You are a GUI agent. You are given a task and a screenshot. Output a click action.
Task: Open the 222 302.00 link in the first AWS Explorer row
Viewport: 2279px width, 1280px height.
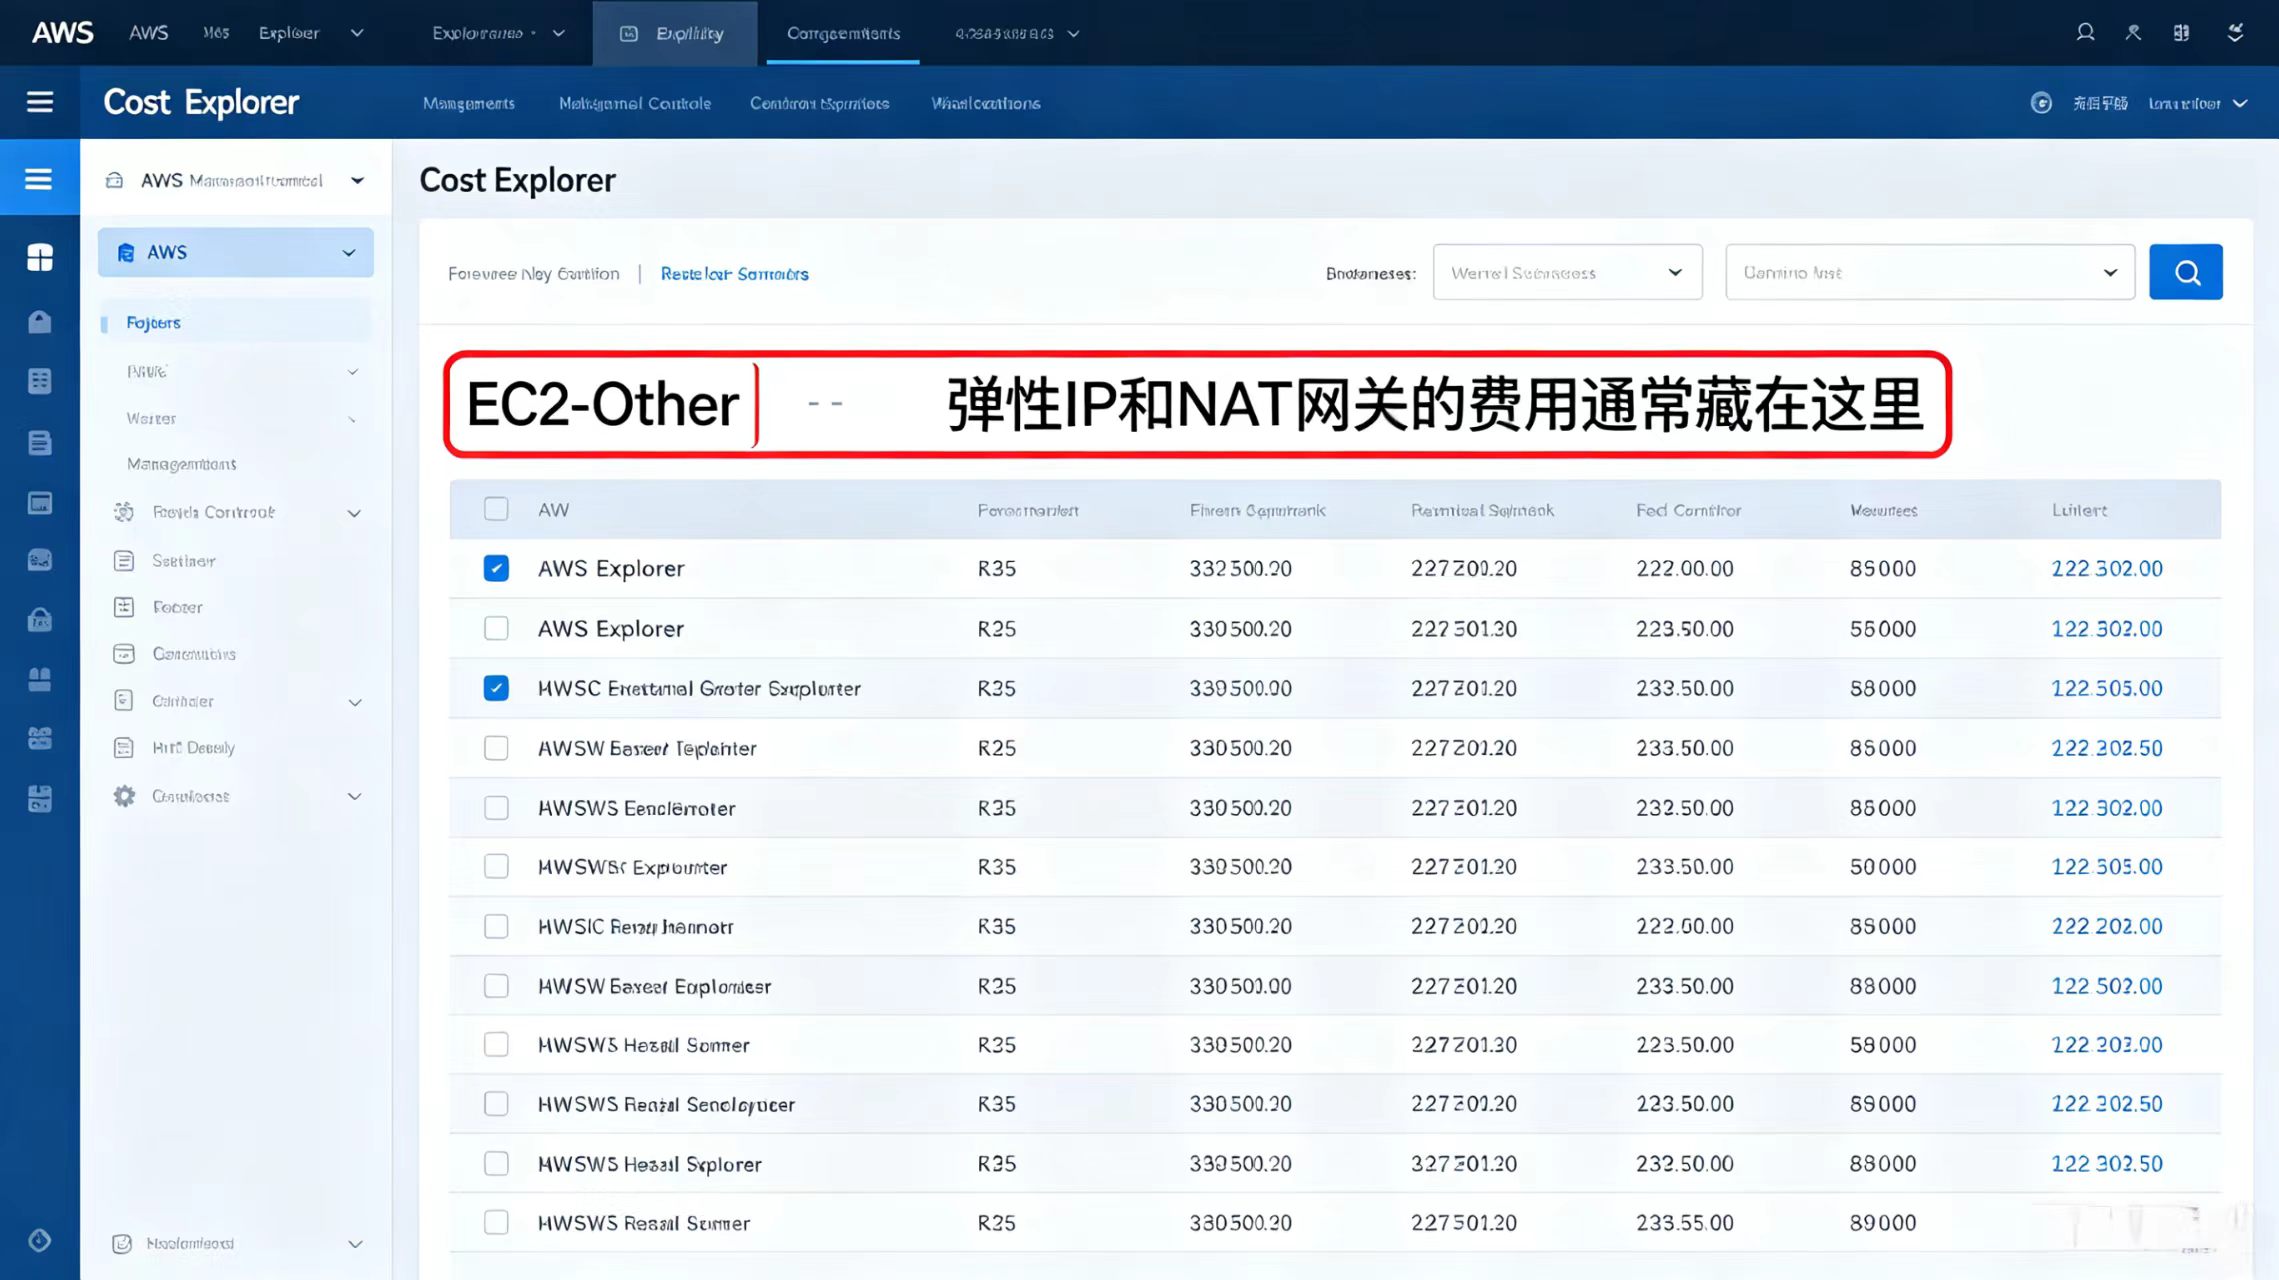point(2107,569)
